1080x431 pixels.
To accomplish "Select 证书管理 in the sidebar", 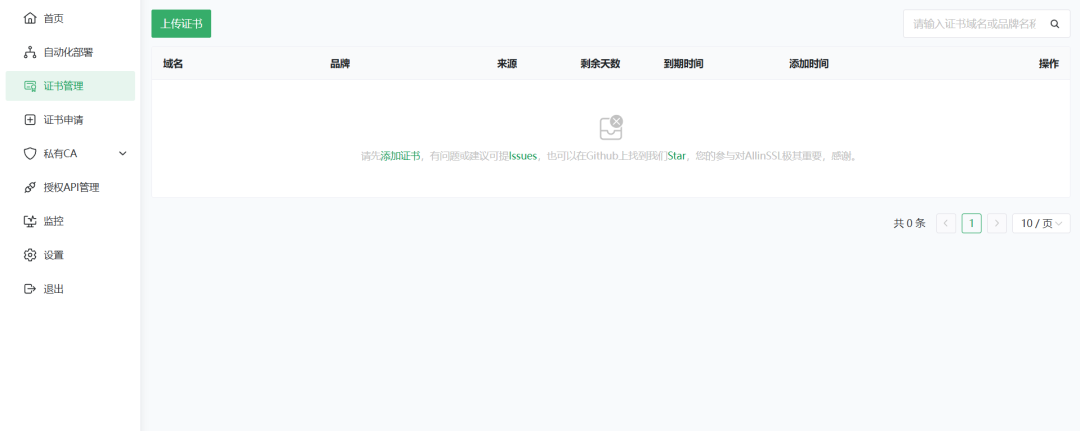I will pyautogui.click(x=70, y=86).
